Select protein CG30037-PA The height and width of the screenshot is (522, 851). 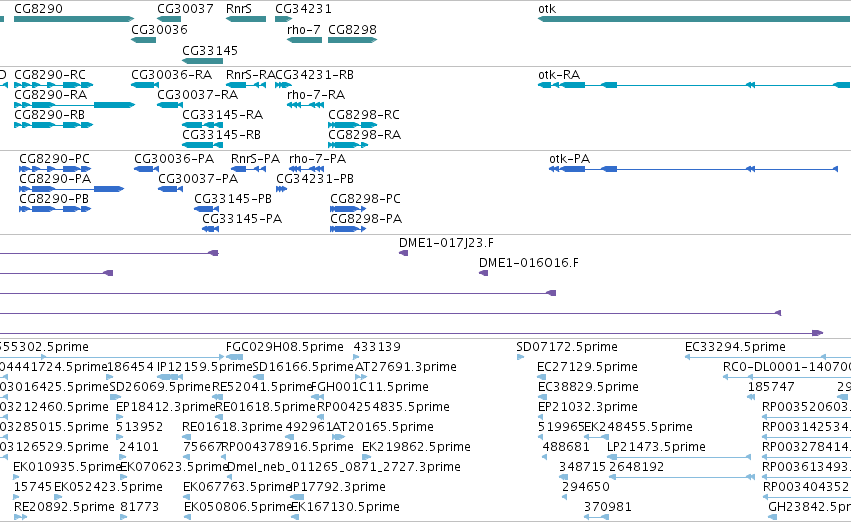coord(198,179)
